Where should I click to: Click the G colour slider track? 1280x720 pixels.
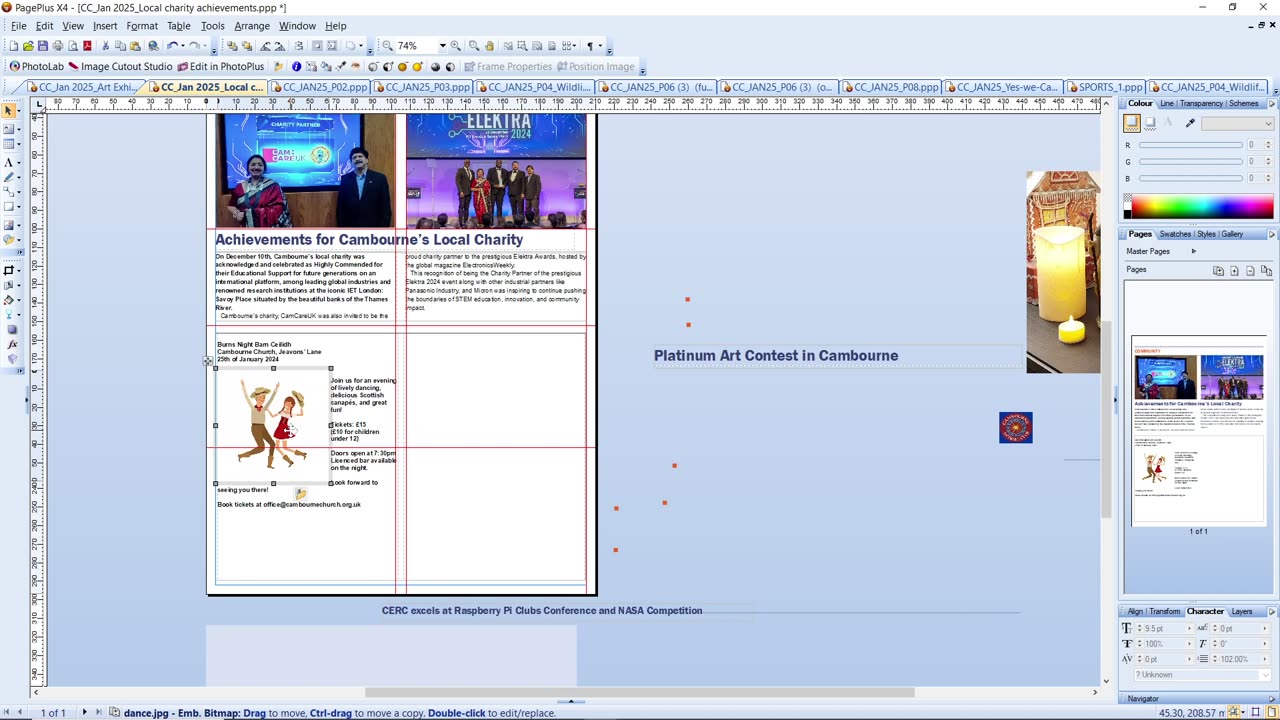click(1190, 162)
